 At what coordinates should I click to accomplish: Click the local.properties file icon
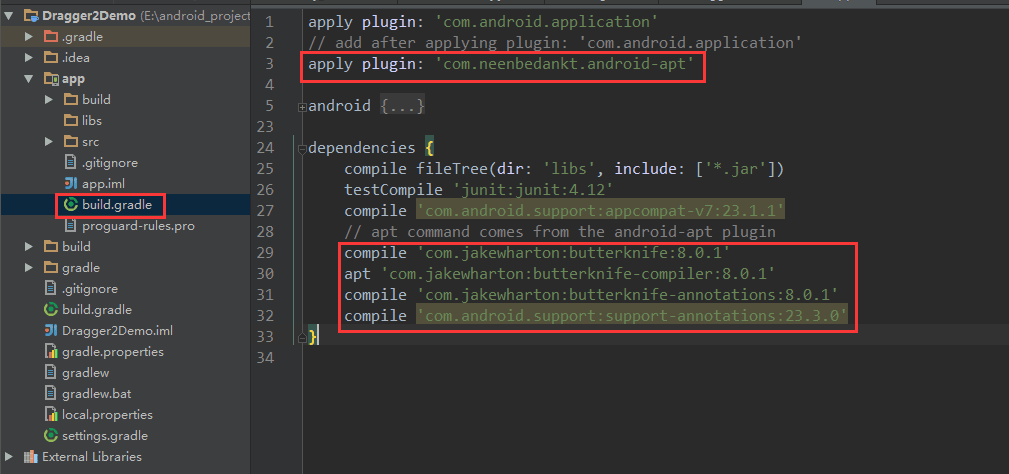(51, 414)
